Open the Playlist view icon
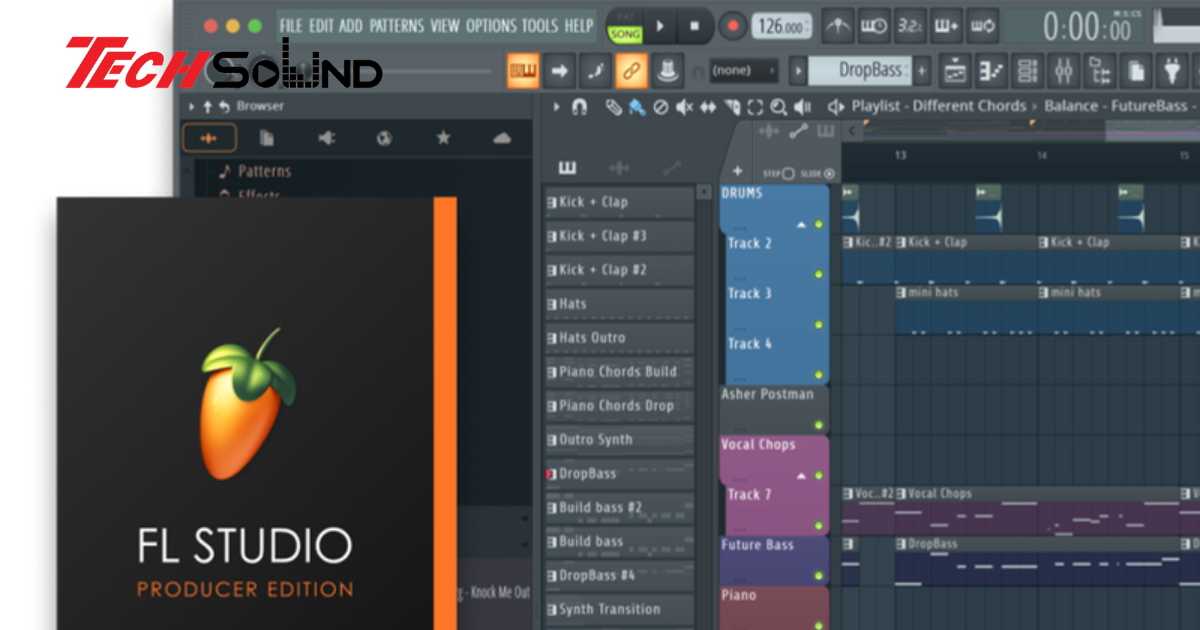1200x630 pixels. pos(955,71)
